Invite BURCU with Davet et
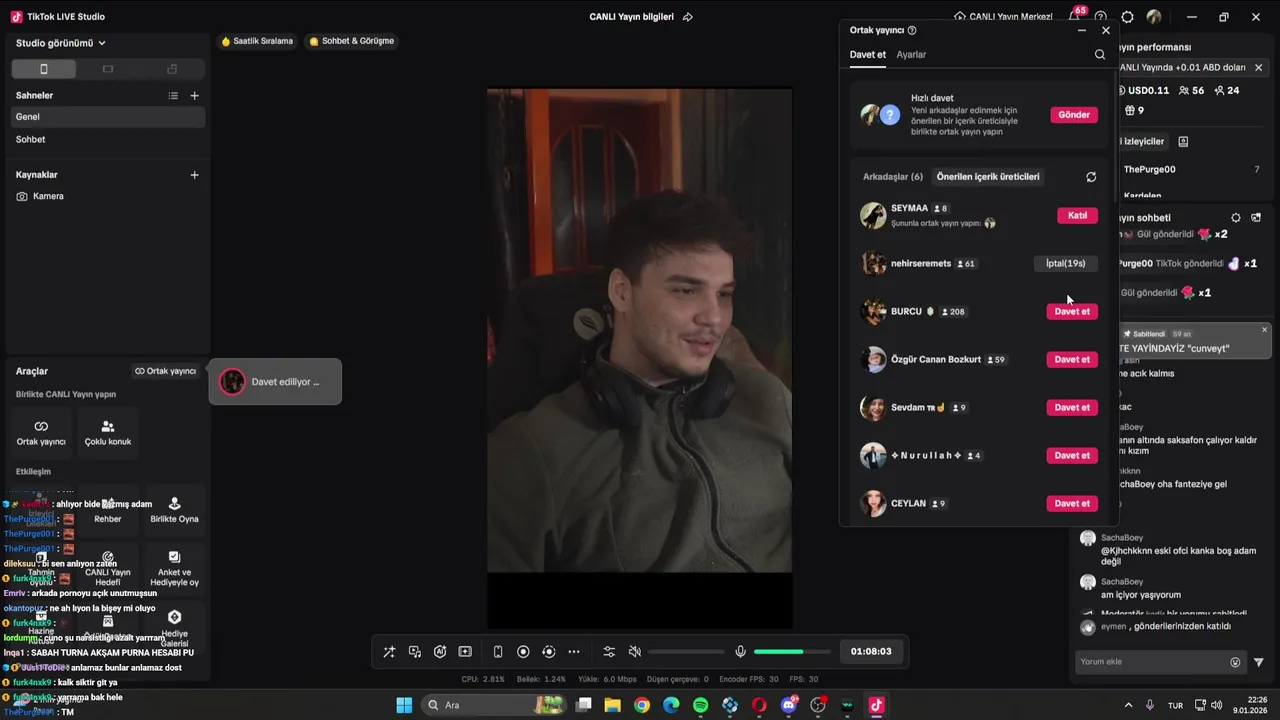Viewport: 1280px width, 720px height. tap(1072, 312)
